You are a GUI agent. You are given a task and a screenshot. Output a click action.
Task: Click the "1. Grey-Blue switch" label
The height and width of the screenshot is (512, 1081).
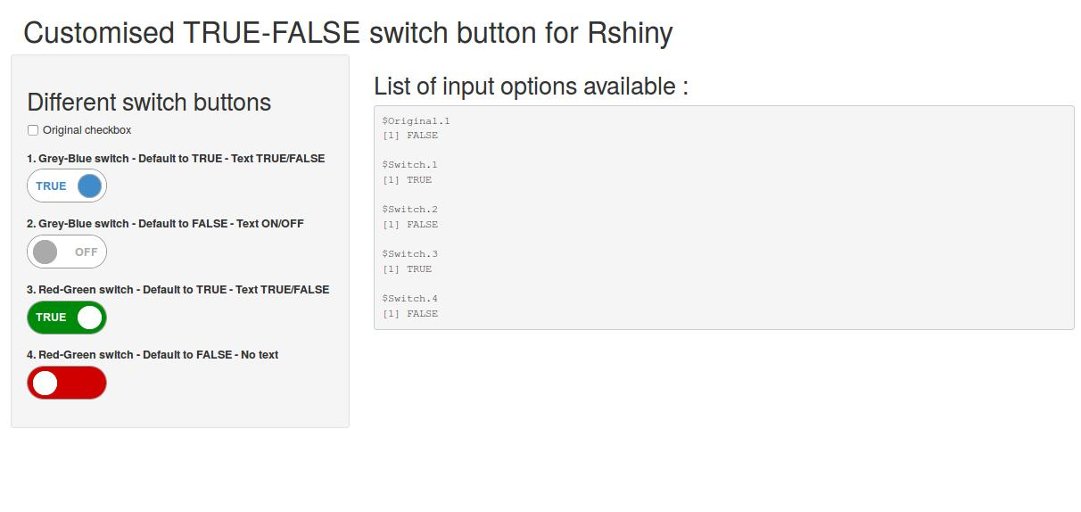(x=175, y=158)
